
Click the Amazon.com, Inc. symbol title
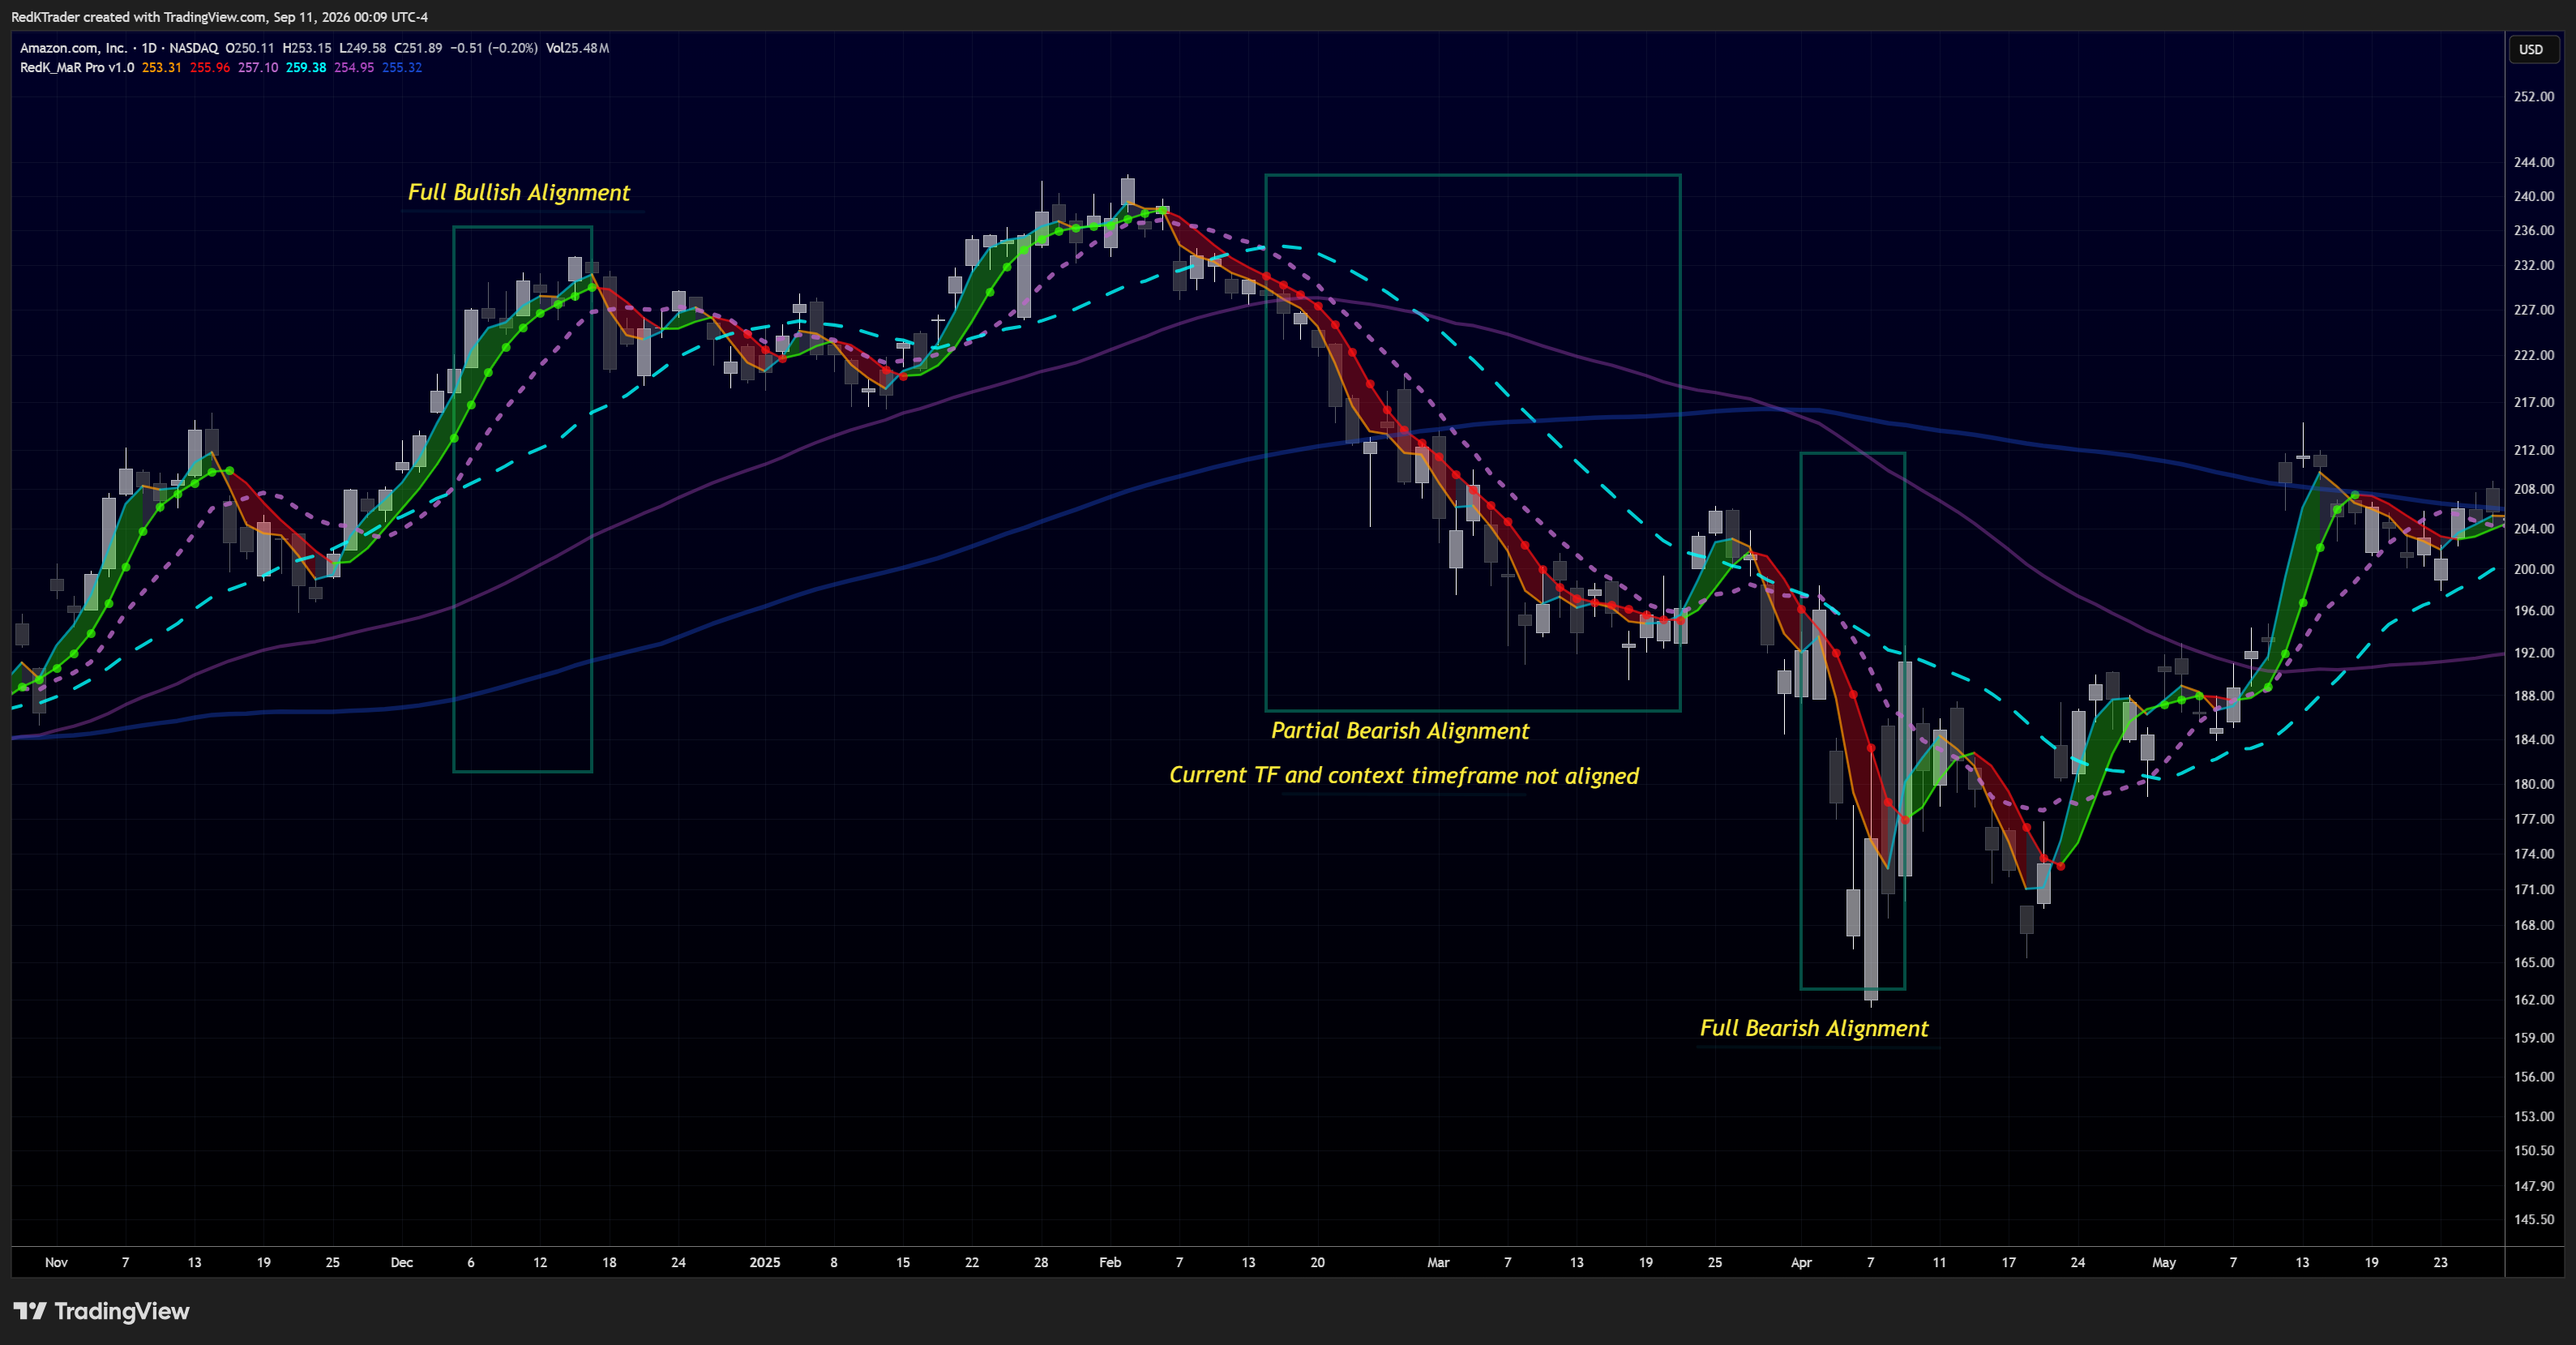73,48
